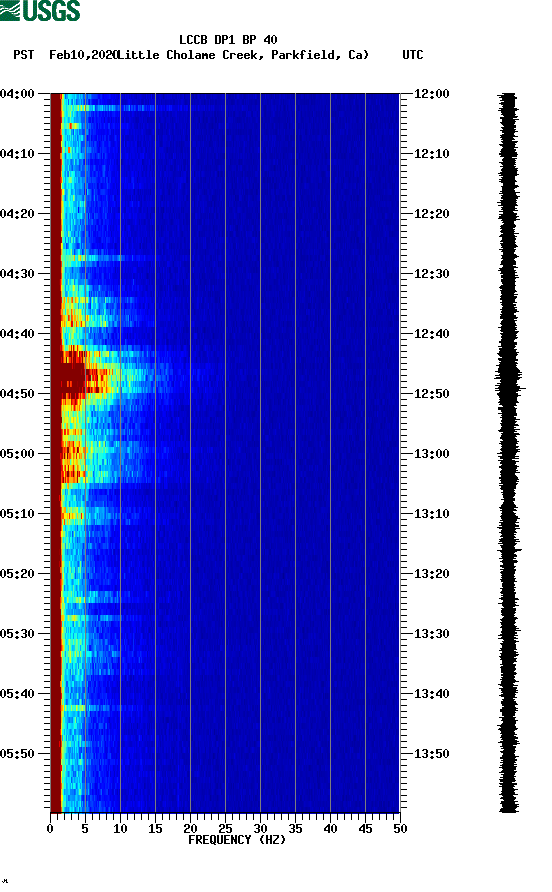Click the 'PST' timezone label
This screenshot has height=892, width=552.
click(x=24, y=55)
